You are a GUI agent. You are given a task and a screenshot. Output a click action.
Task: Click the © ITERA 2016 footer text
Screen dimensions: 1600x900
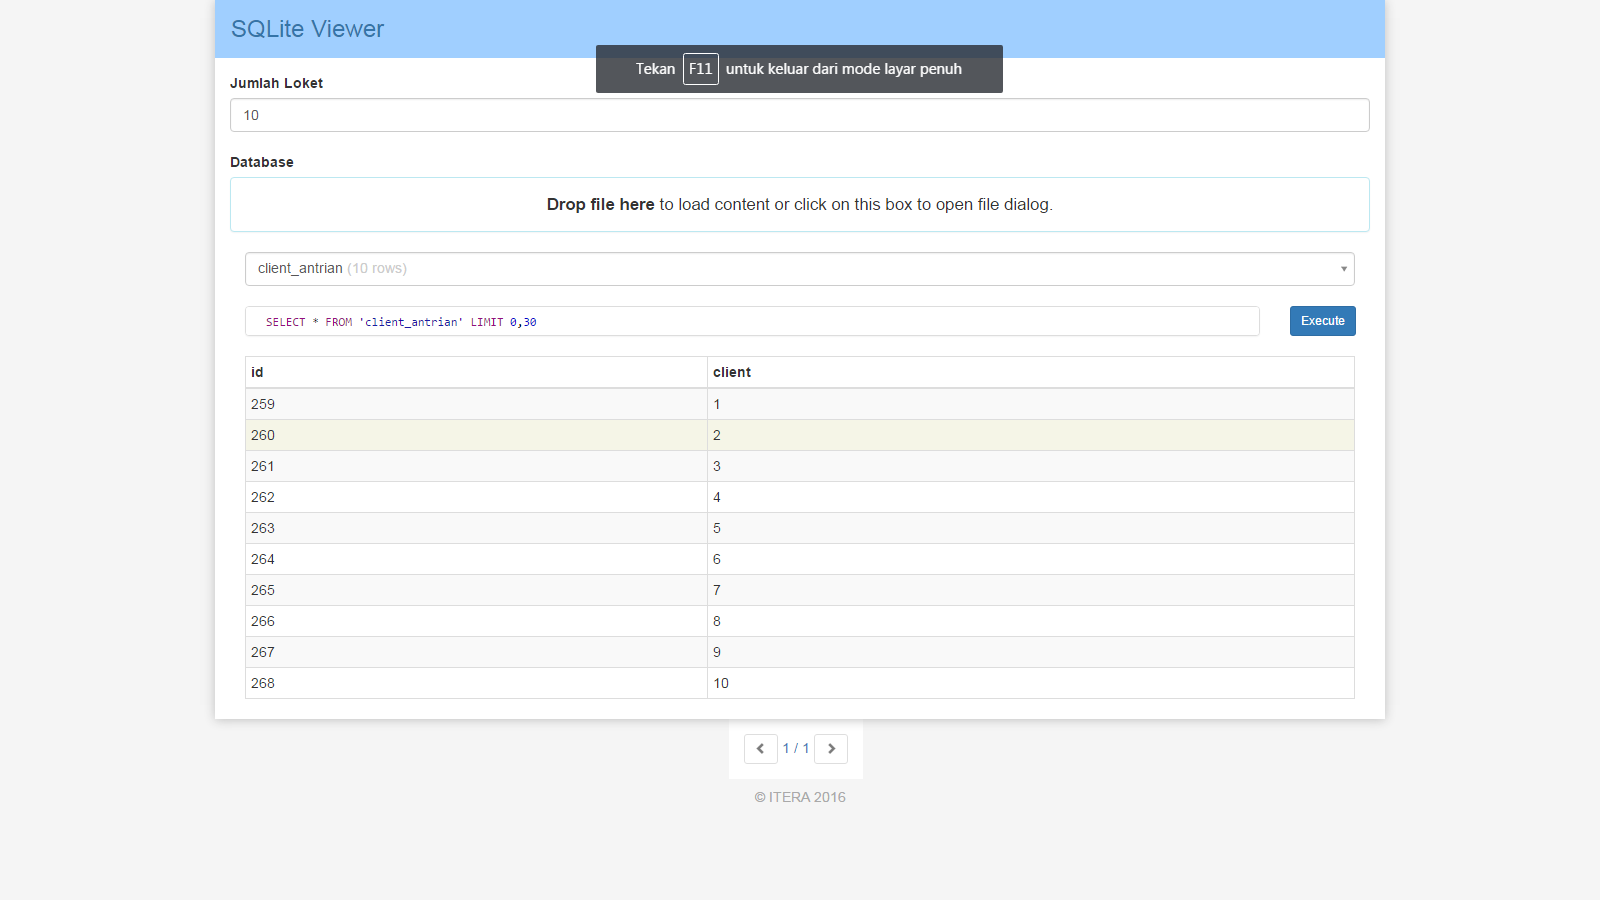click(x=800, y=797)
